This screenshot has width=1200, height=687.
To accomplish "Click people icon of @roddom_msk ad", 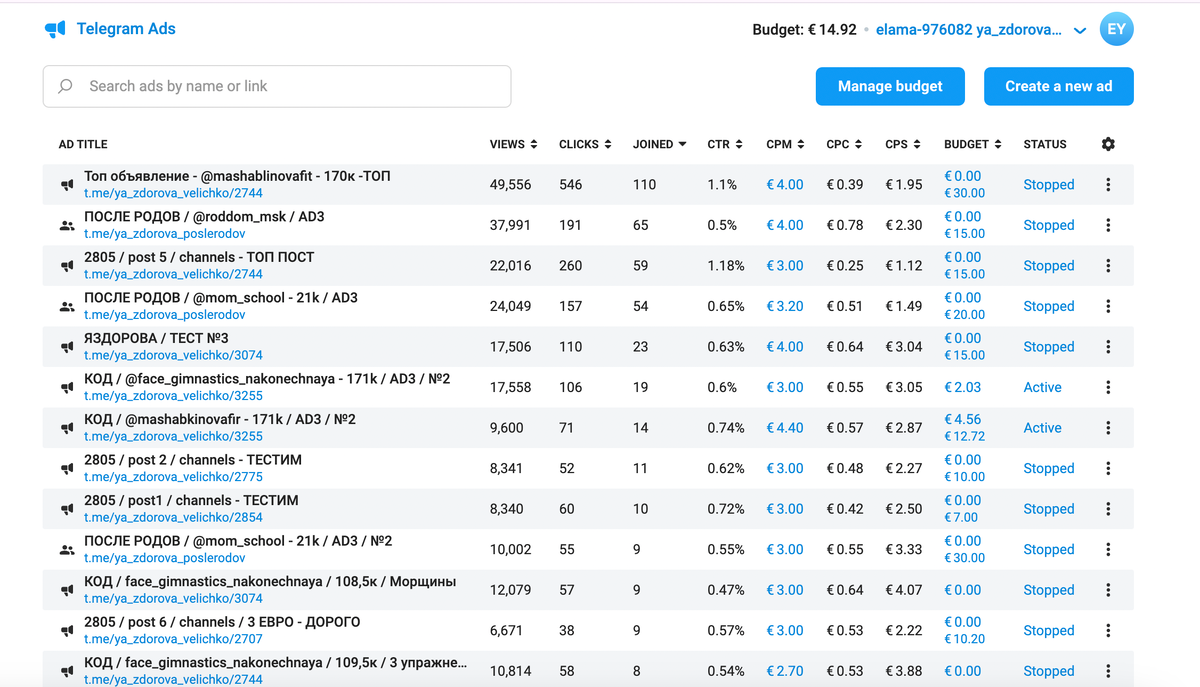I will (x=67, y=226).
